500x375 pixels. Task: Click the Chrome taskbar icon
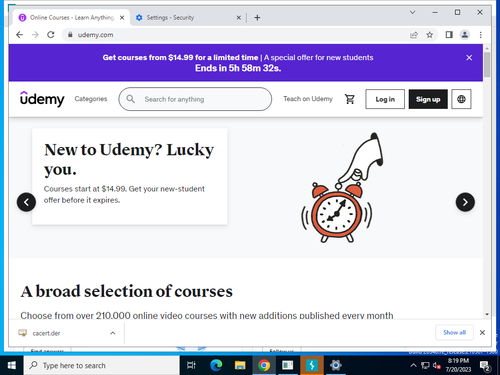point(264,365)
